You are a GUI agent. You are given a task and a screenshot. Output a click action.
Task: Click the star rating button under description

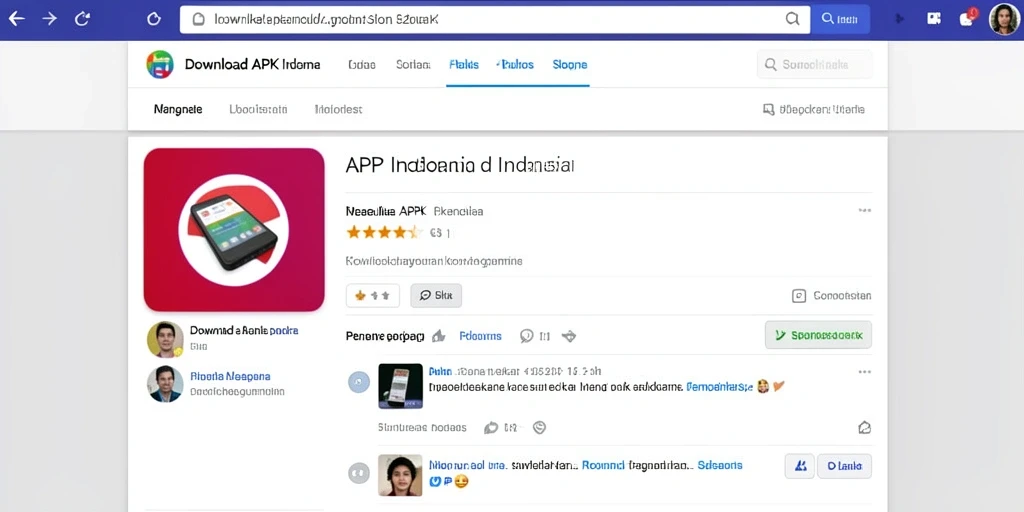(372, 295)
